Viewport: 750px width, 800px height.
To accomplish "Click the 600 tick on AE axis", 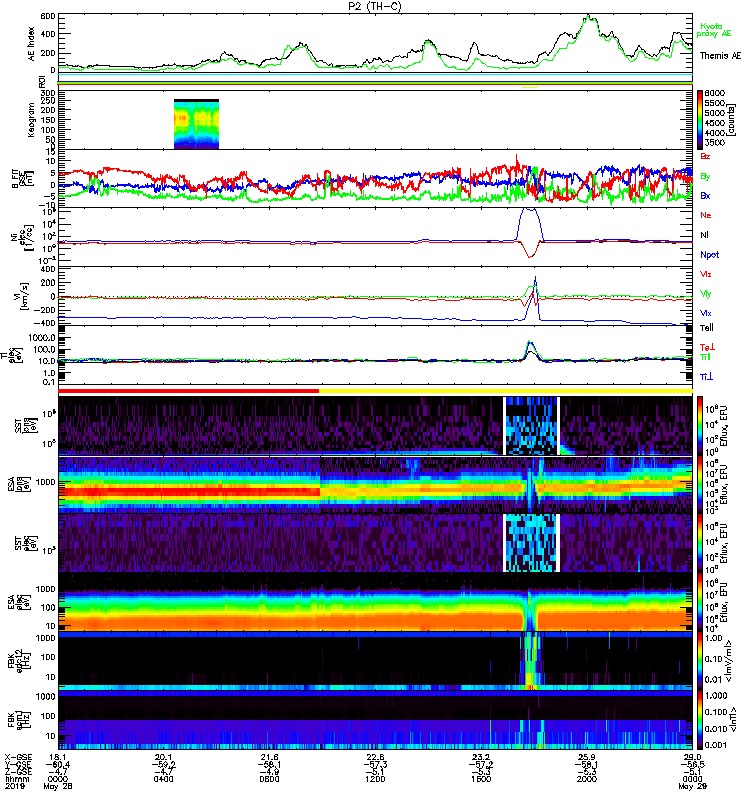I will [x=48, y=16].
